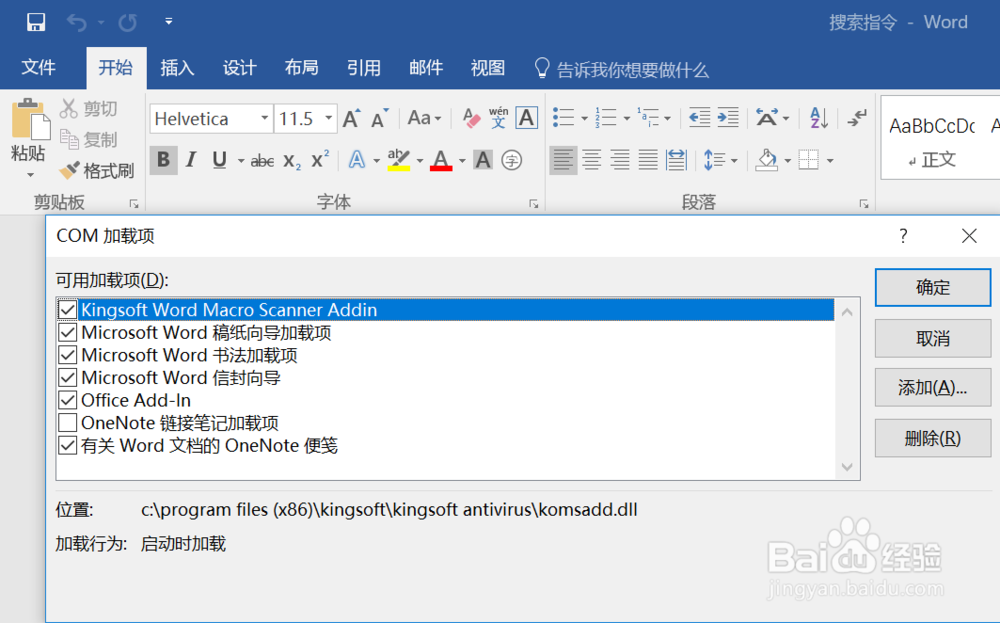Click 取消 button in COM dialog
1000x623 pixels.
coord(932,338)
